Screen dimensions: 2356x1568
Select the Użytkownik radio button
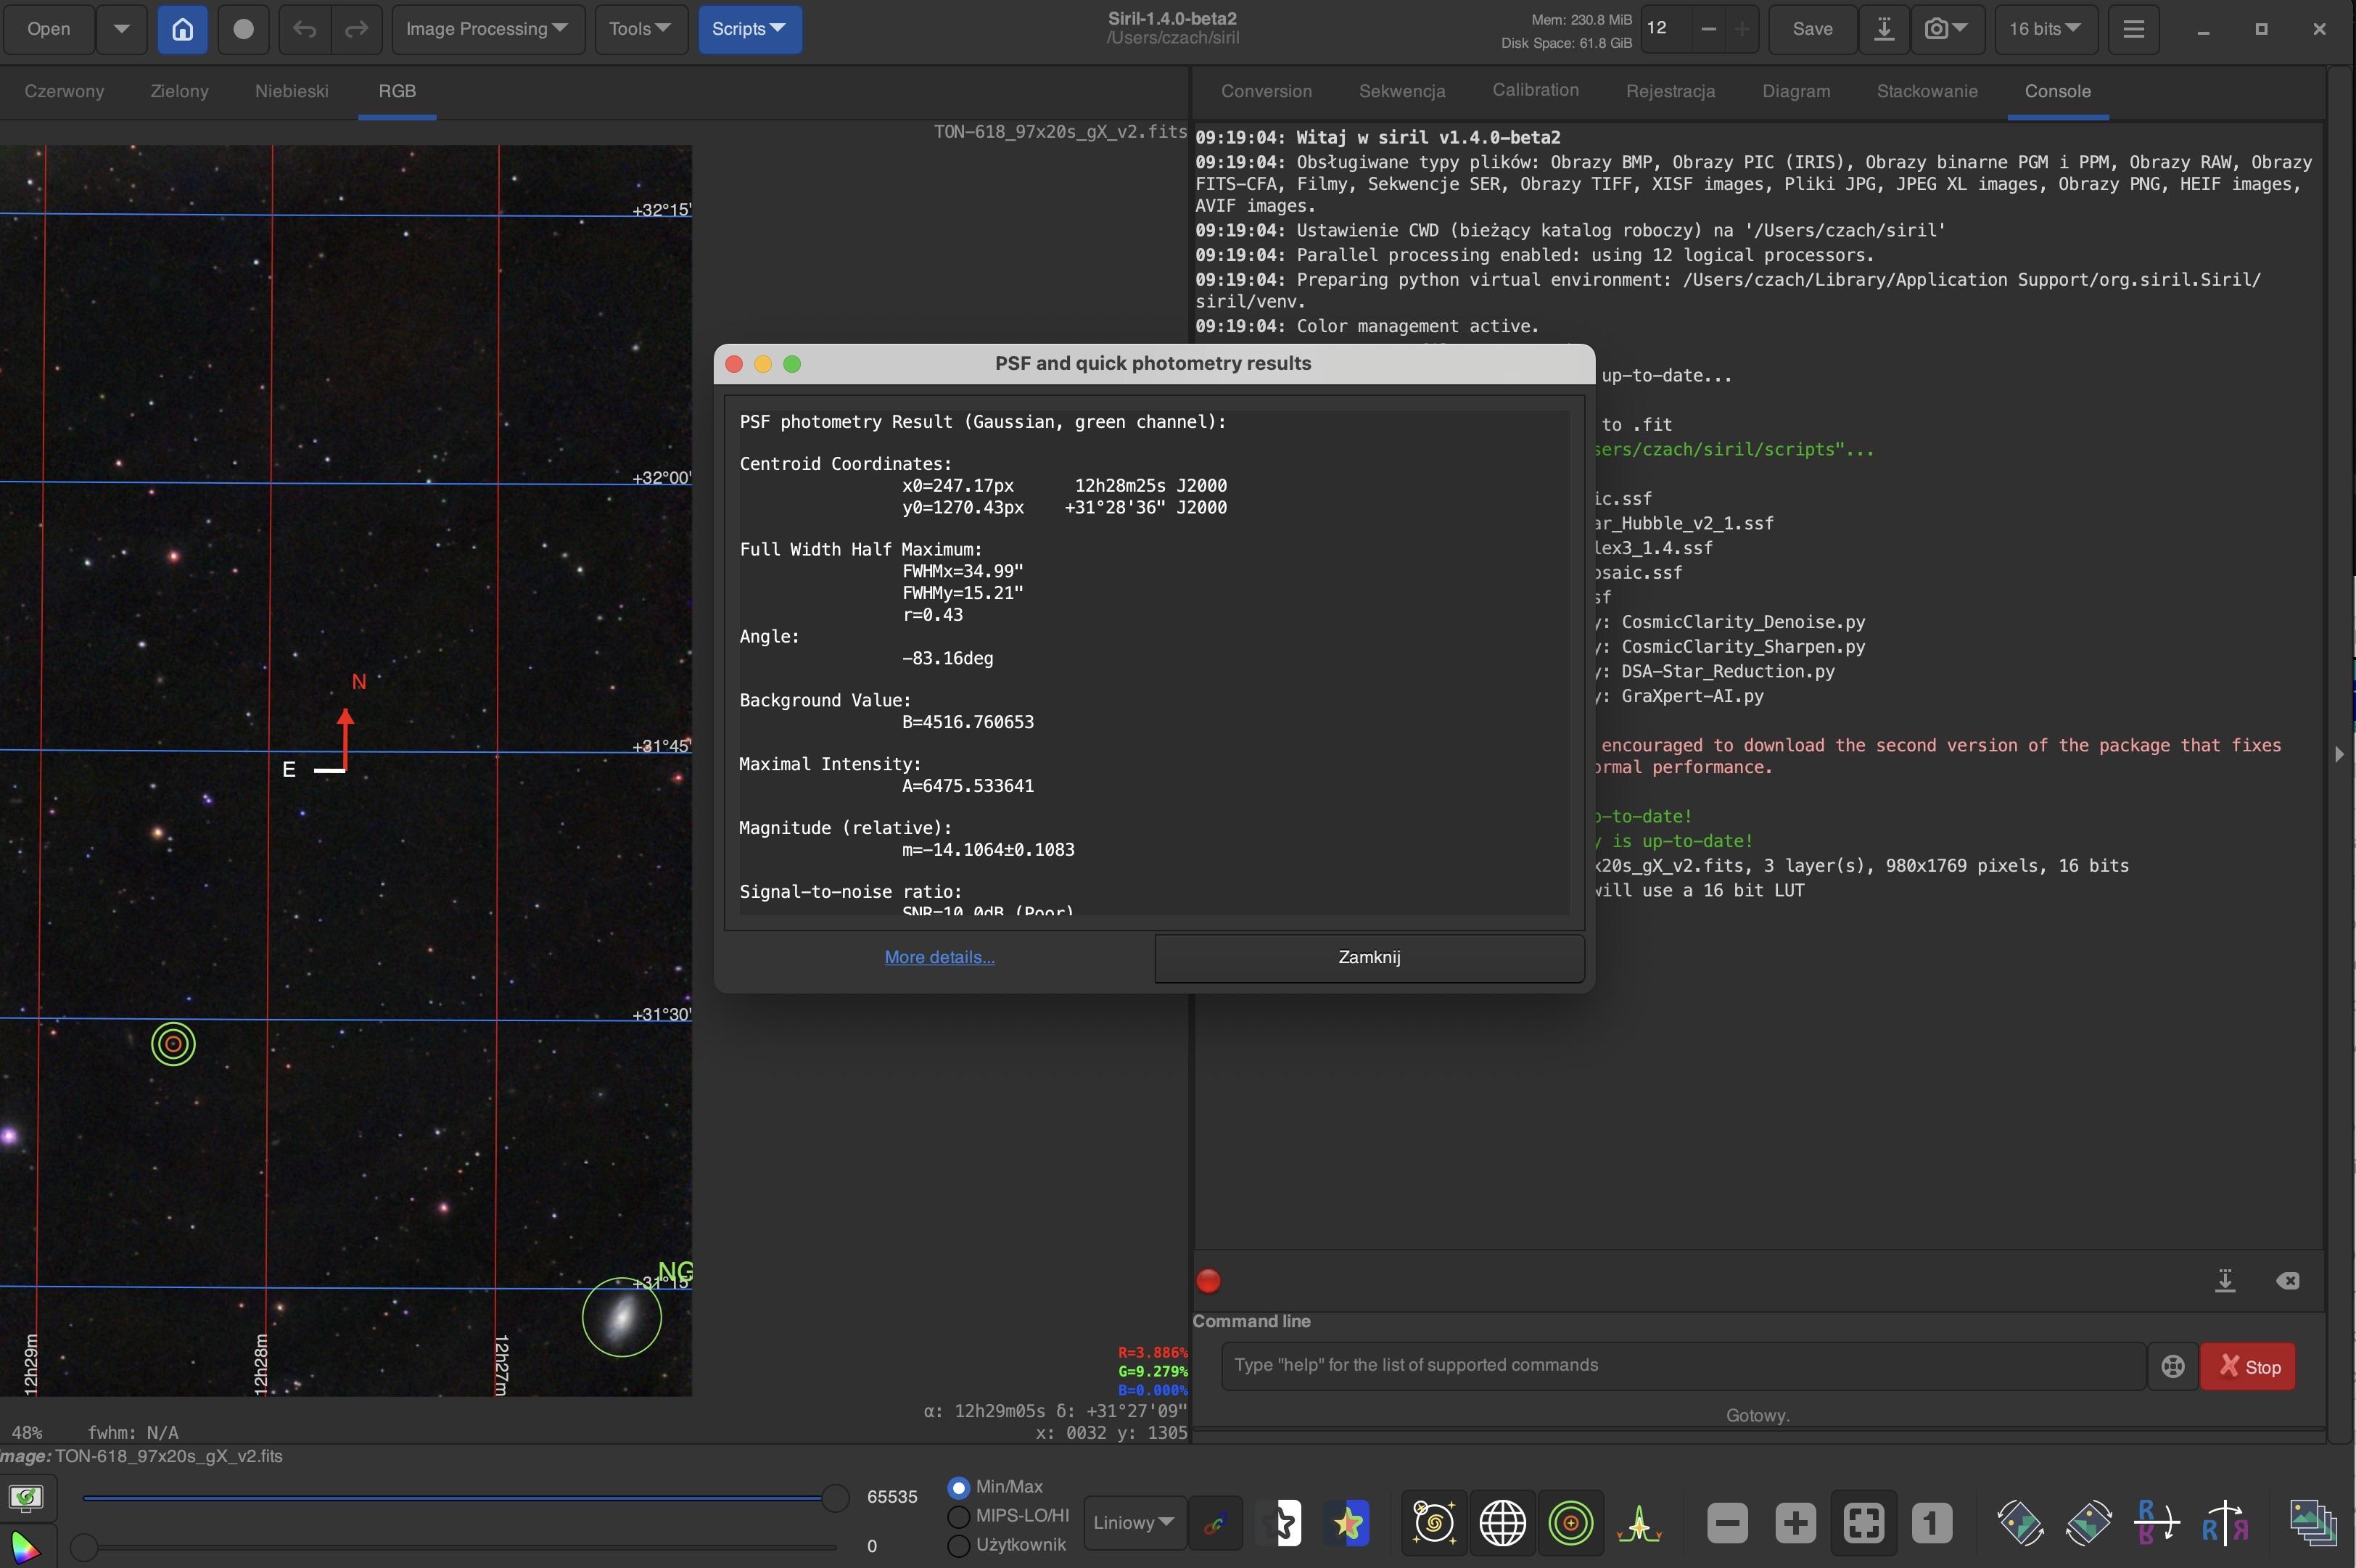(x=958, y=1545)
